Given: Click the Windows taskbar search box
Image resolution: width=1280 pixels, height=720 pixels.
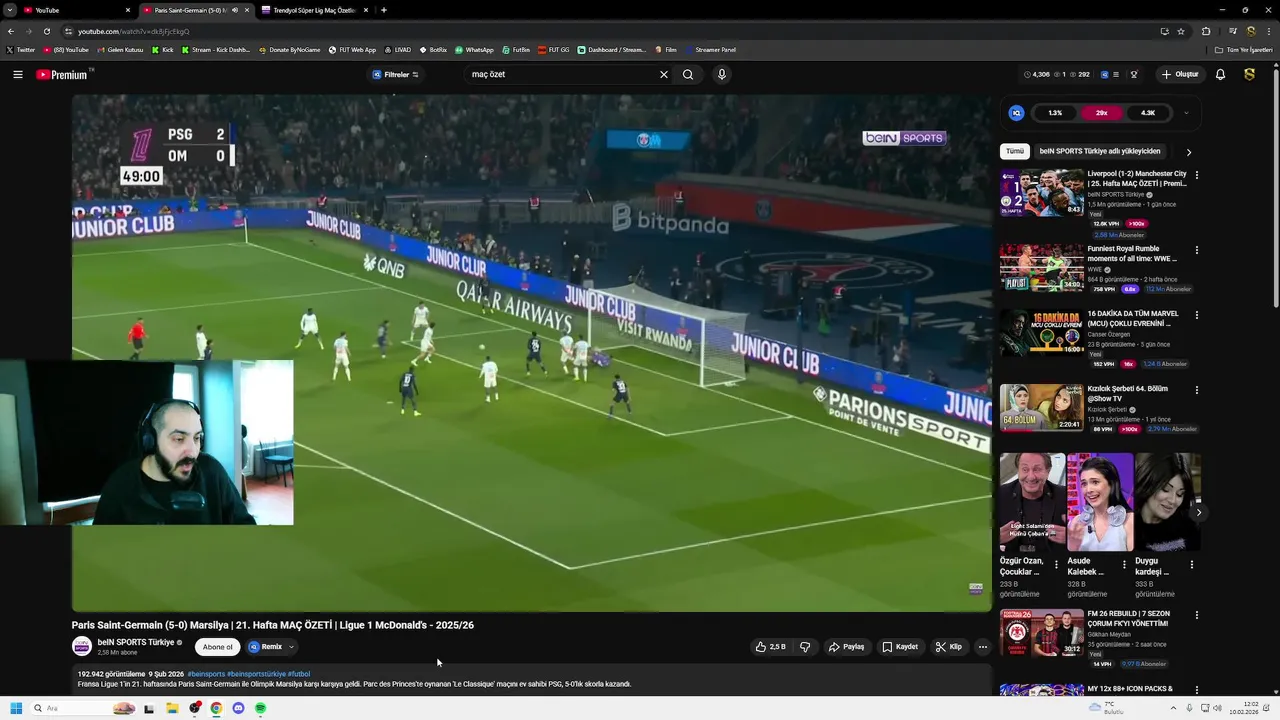Looking at the screenshot, I should (x=85, y=708).
